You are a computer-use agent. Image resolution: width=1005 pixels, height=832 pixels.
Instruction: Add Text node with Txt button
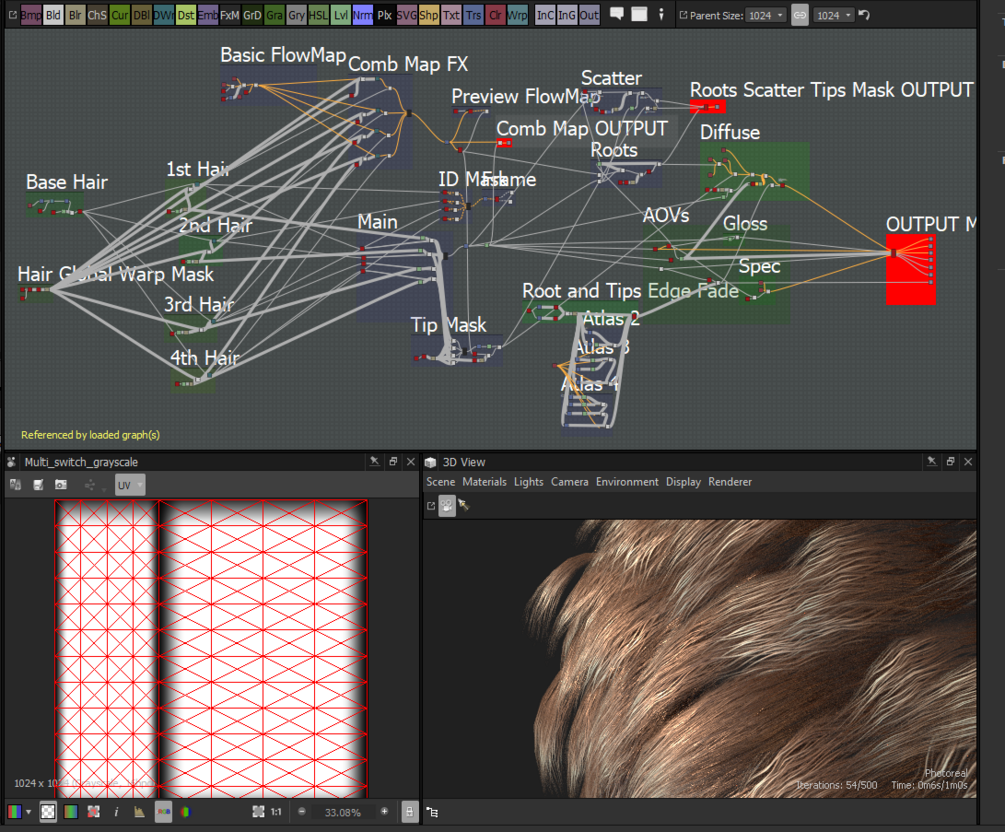coord(451,15)
